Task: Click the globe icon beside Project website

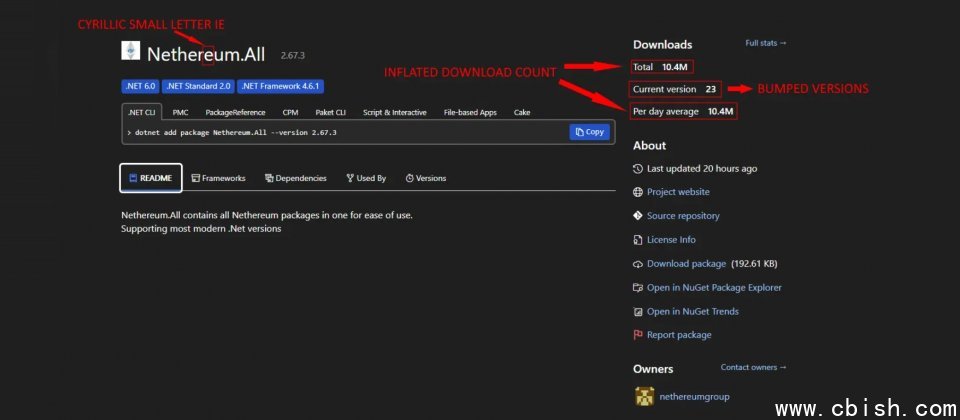Action: (638, 192)
